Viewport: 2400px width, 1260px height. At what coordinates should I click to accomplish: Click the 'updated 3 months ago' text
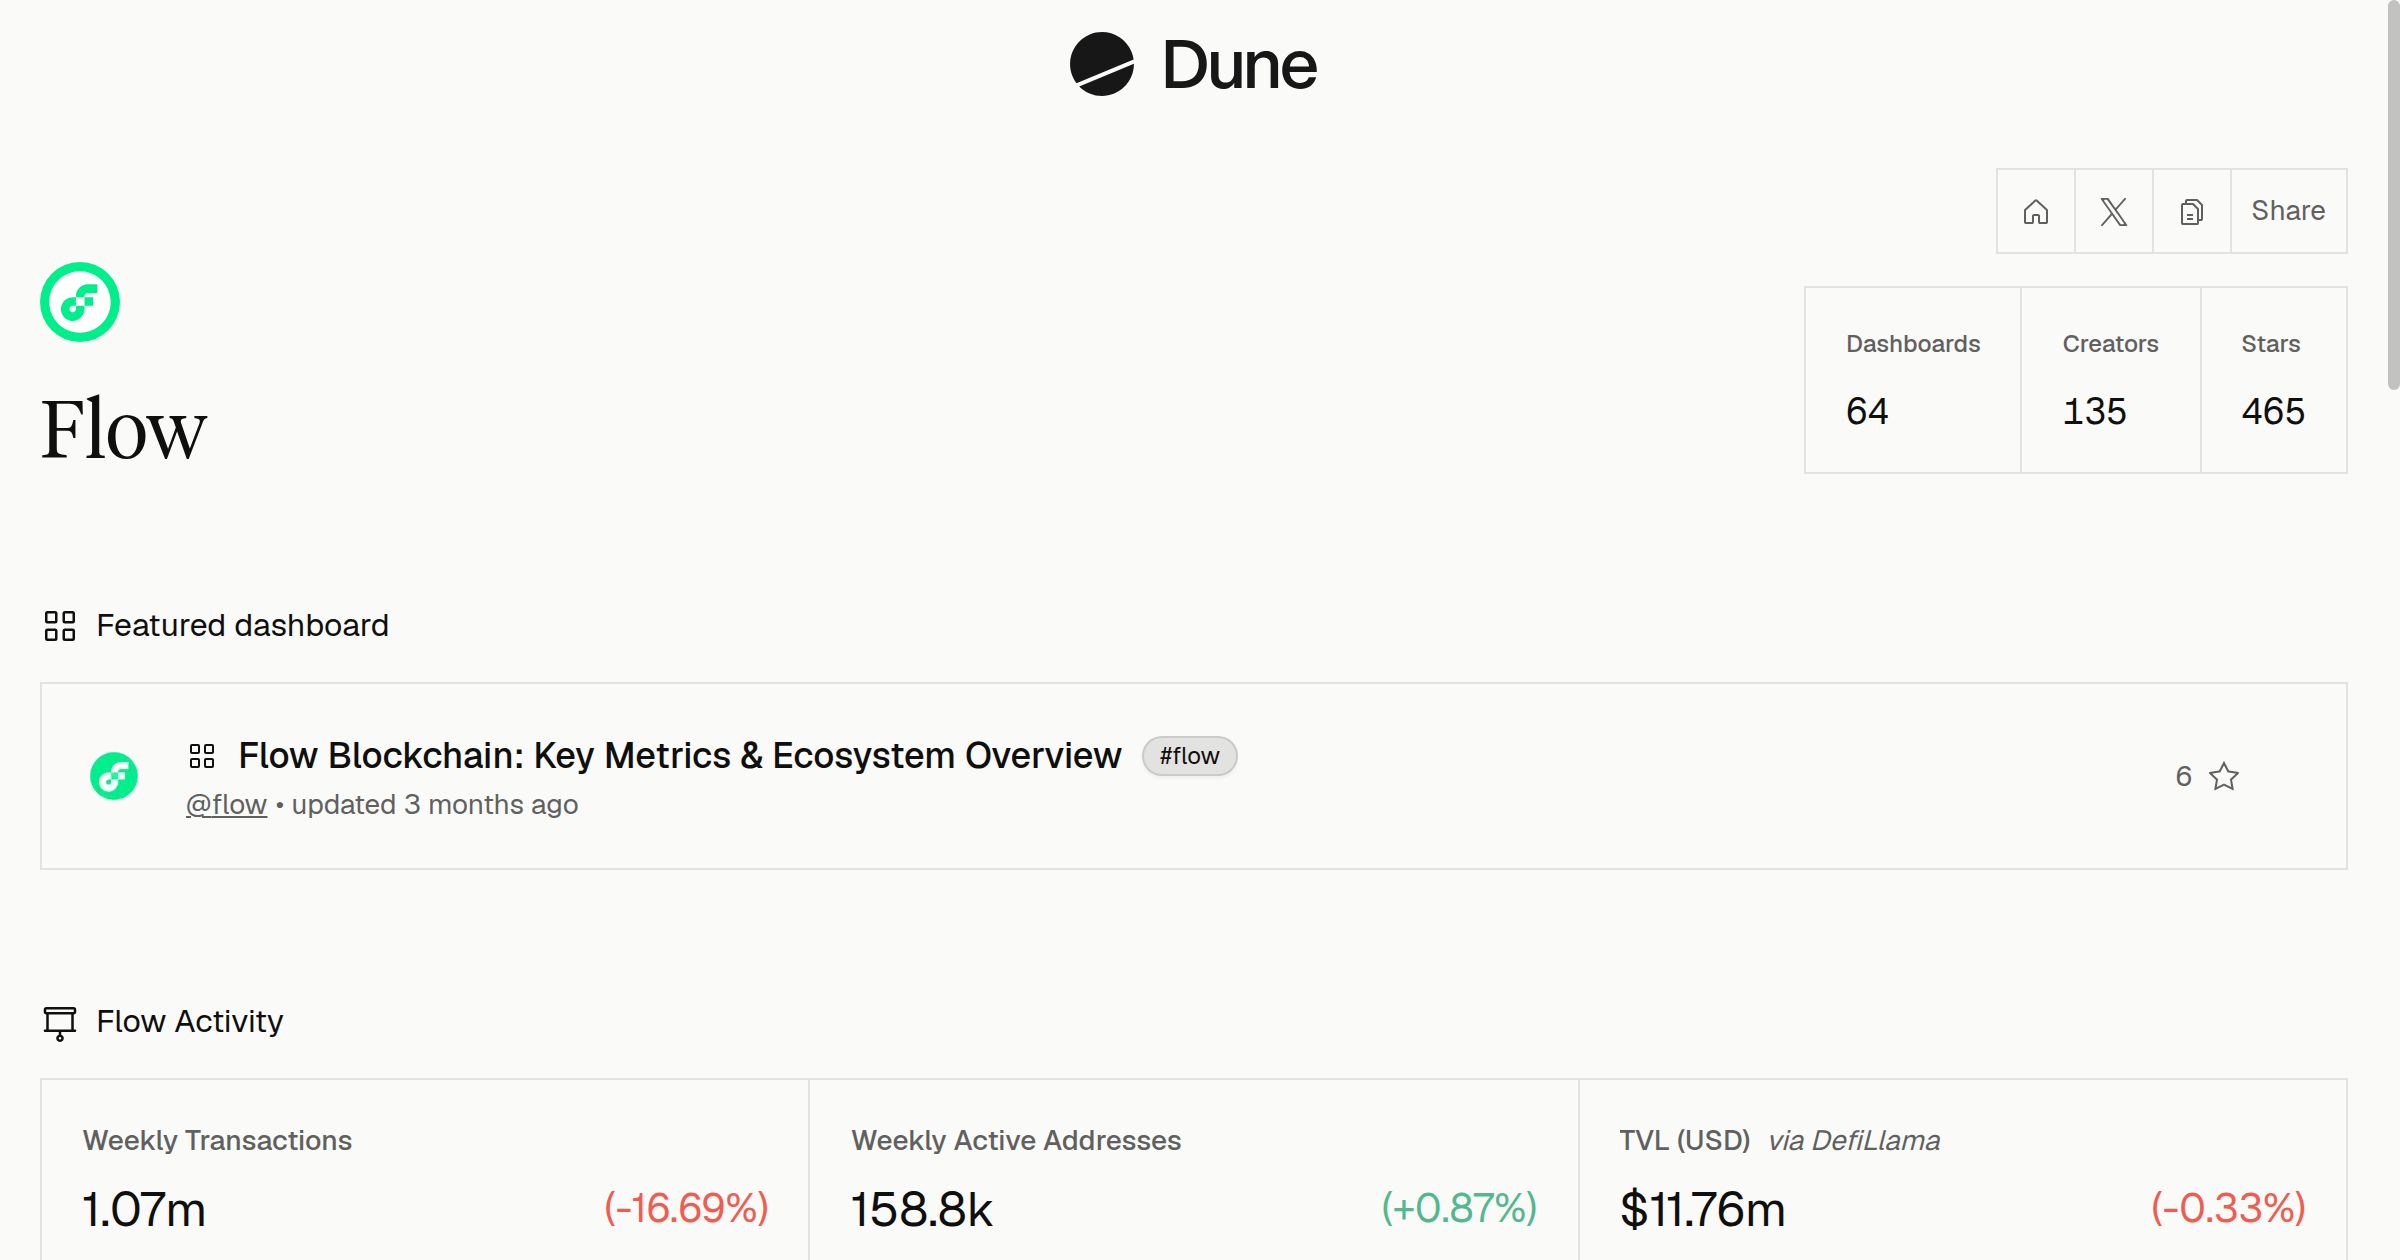[435, 804]
